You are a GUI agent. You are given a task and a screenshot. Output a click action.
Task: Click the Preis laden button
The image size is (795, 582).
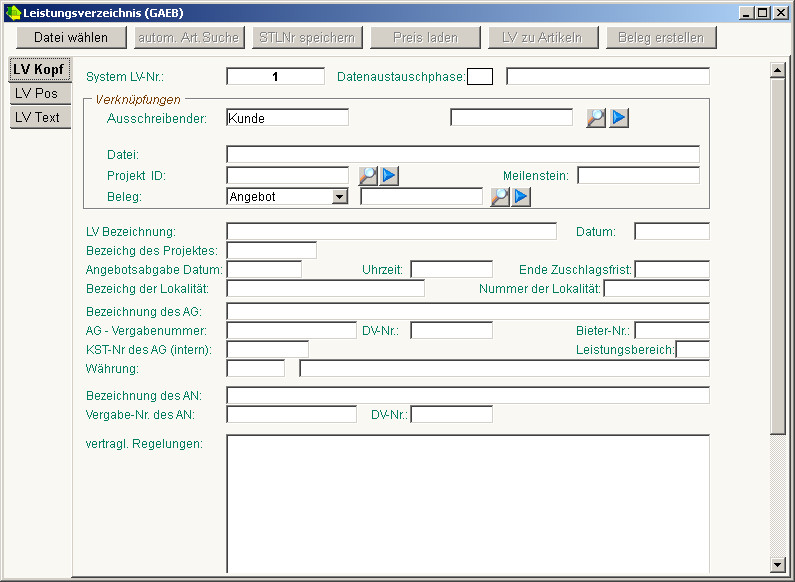[x=425, y=38]
